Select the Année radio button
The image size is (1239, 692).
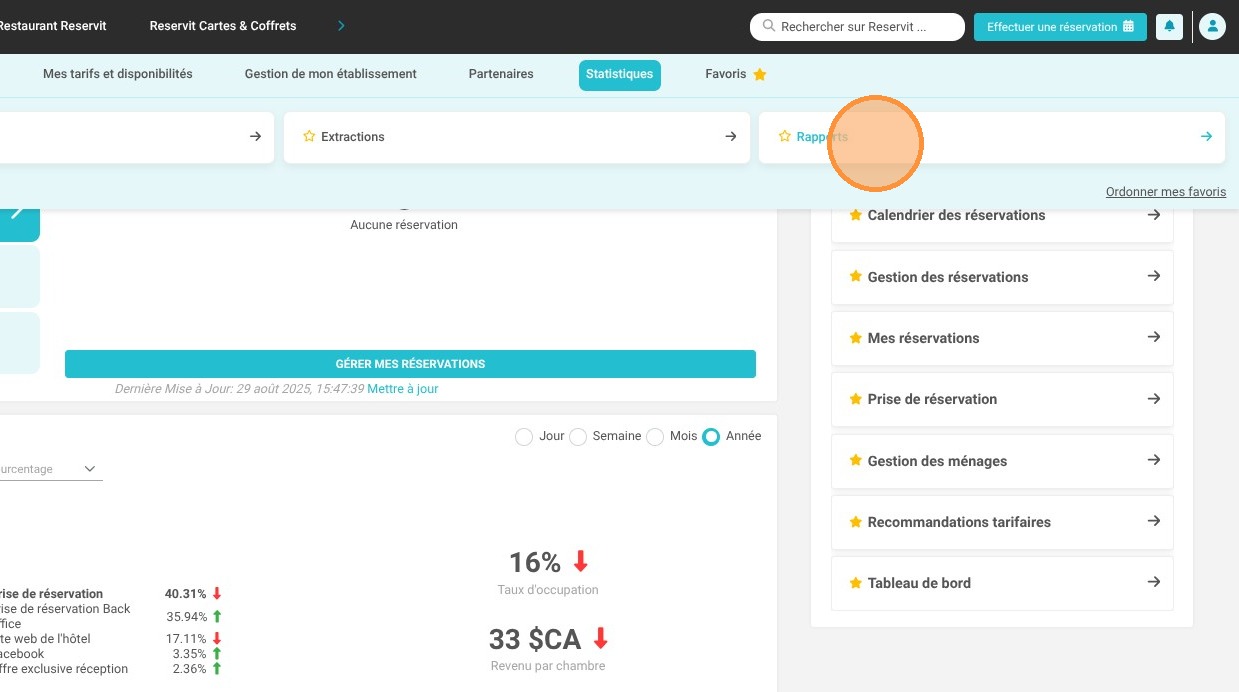point(711,437)
